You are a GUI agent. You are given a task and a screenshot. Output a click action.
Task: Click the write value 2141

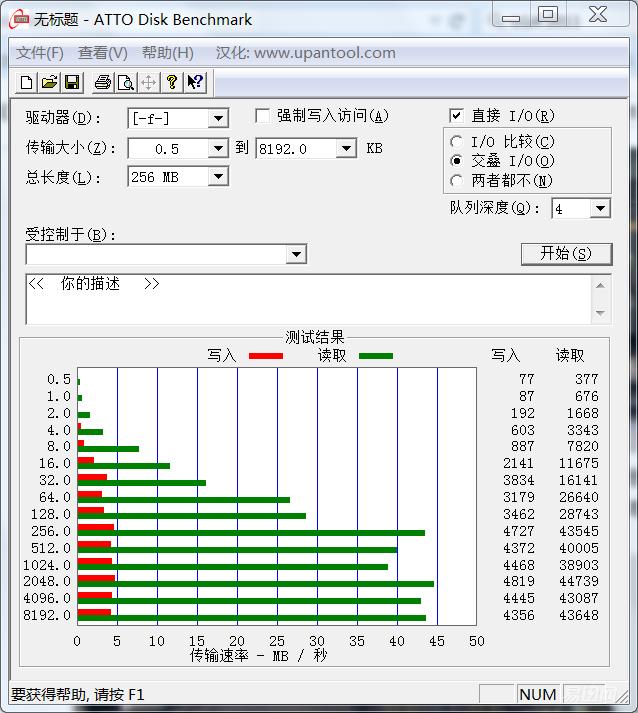(518, 463)
